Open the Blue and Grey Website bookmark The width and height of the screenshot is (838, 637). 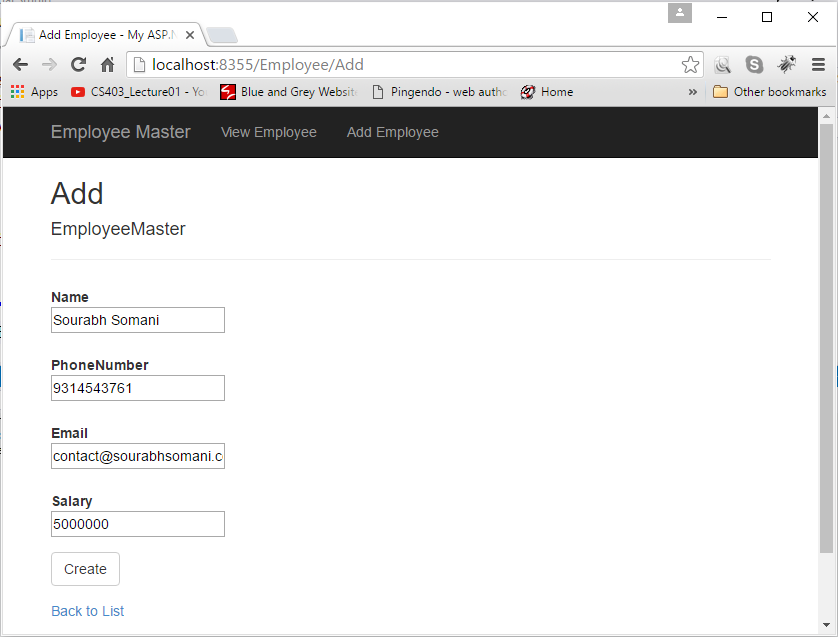click(289, 92)
